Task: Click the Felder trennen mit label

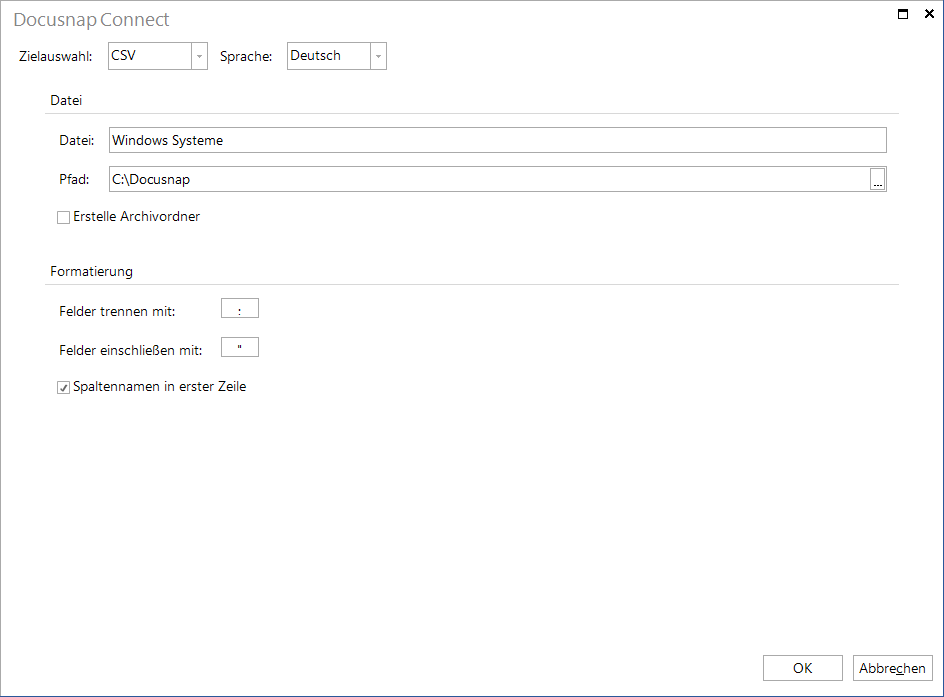Action: 117,311
